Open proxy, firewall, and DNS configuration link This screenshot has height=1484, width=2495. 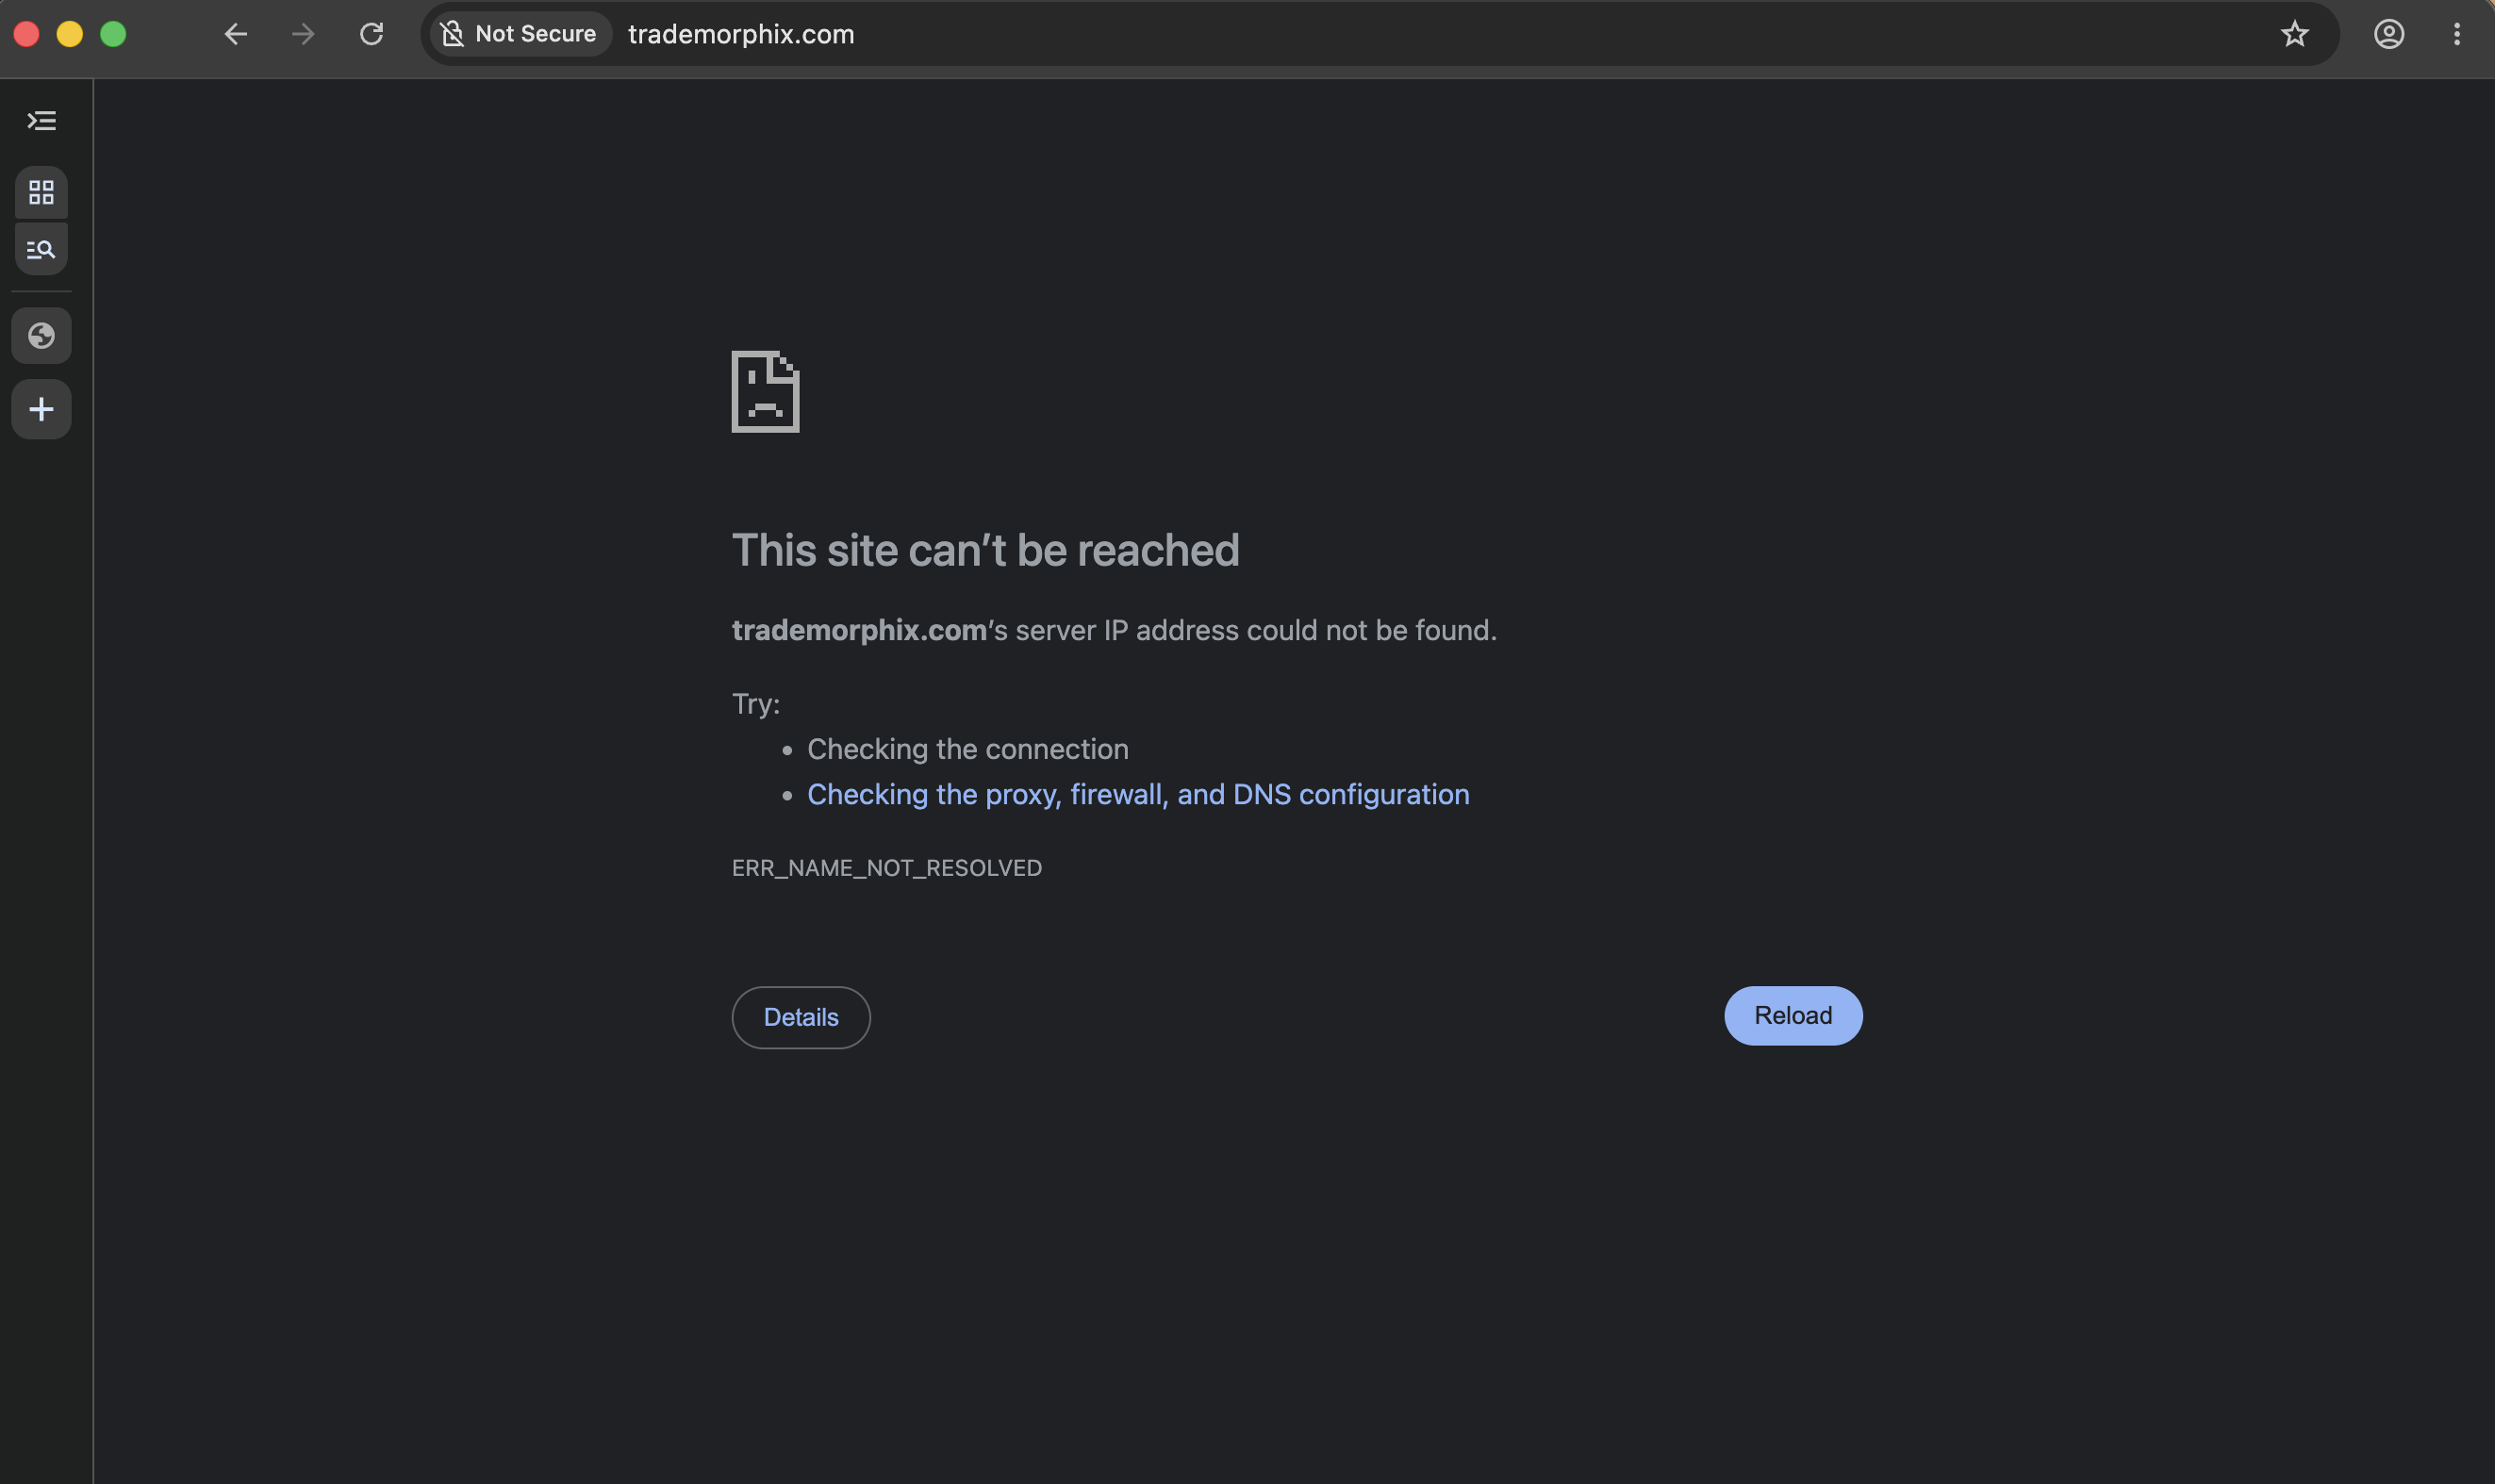point(1138,794)
